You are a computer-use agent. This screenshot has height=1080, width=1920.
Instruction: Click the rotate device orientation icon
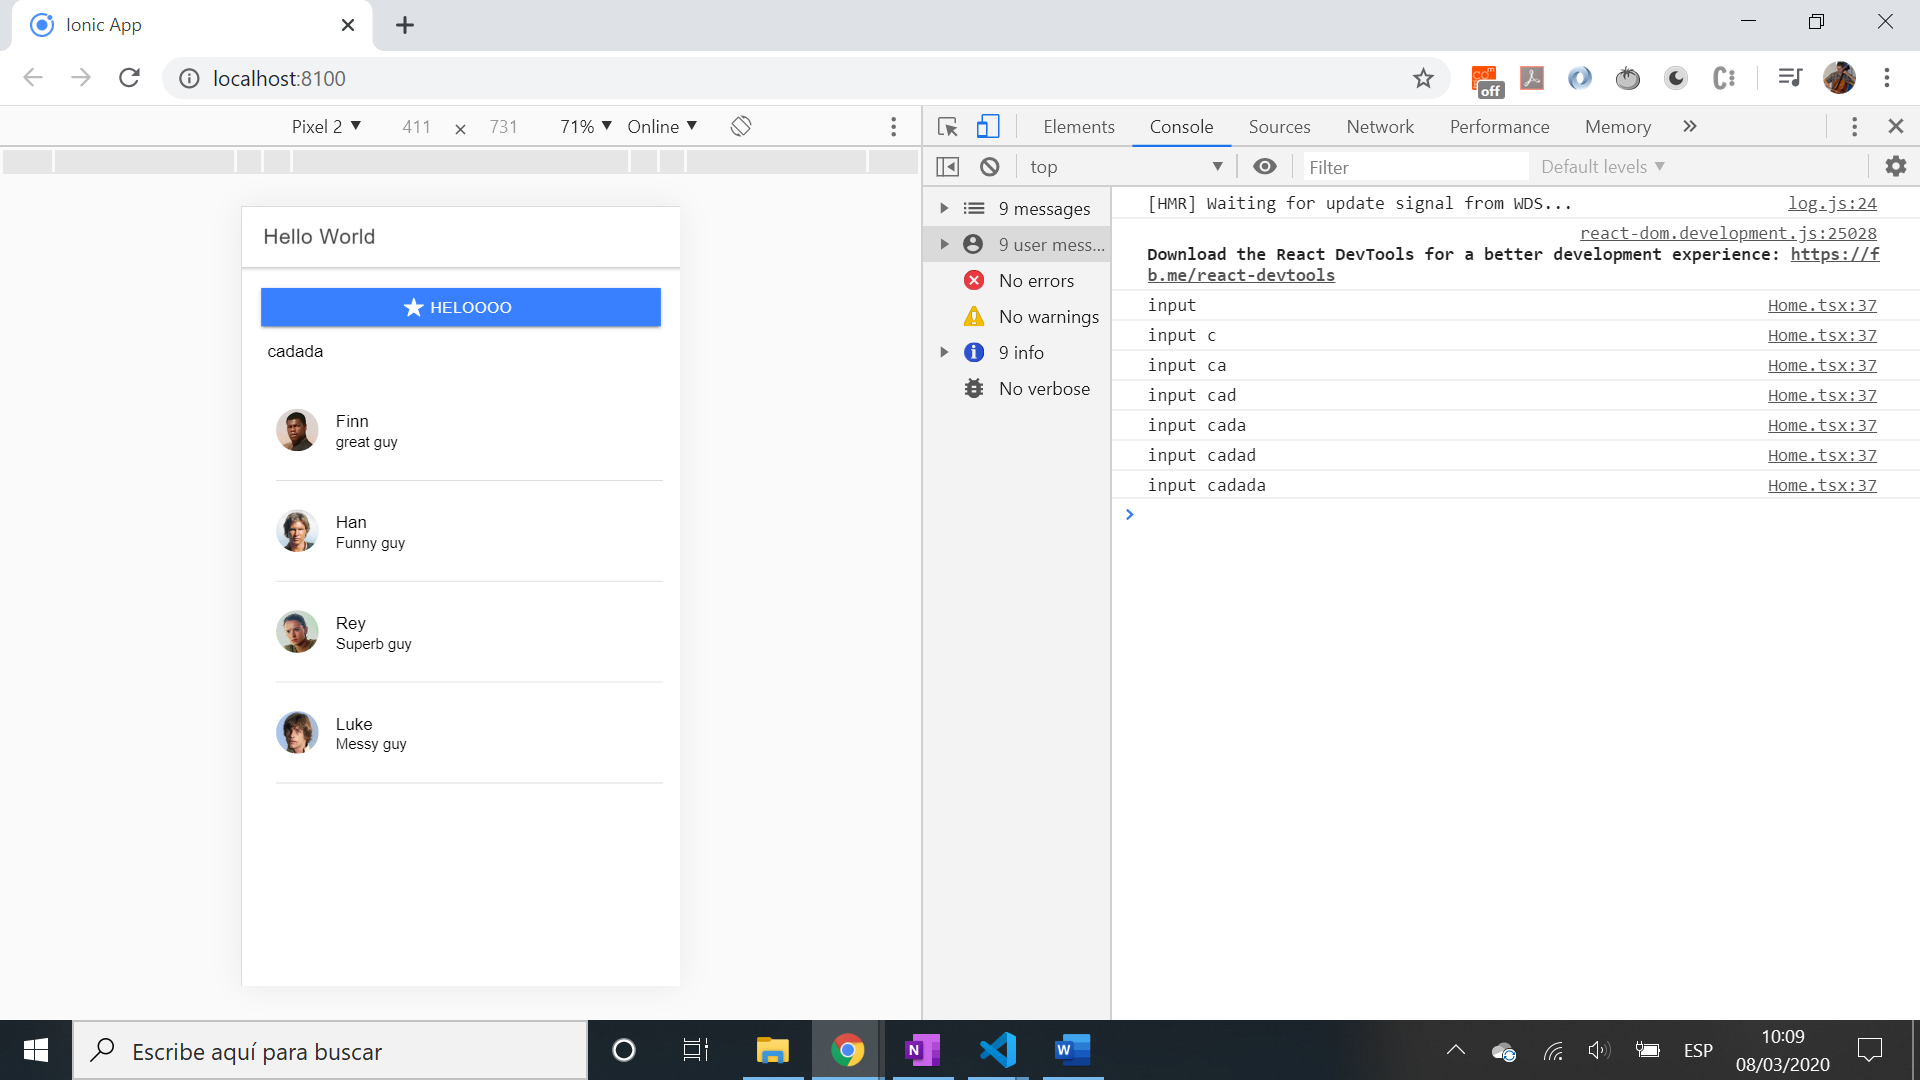[x=741, y=127]
